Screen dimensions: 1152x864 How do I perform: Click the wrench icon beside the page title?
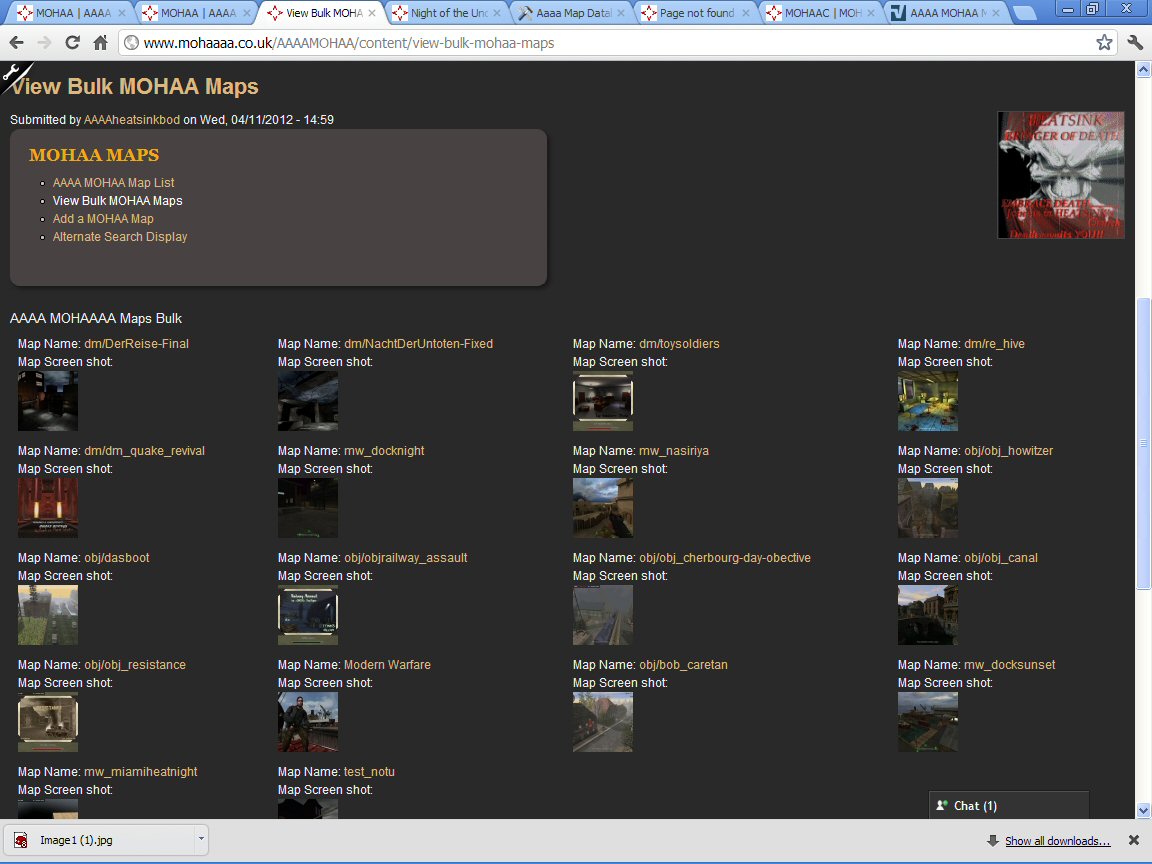coord(11,72)
